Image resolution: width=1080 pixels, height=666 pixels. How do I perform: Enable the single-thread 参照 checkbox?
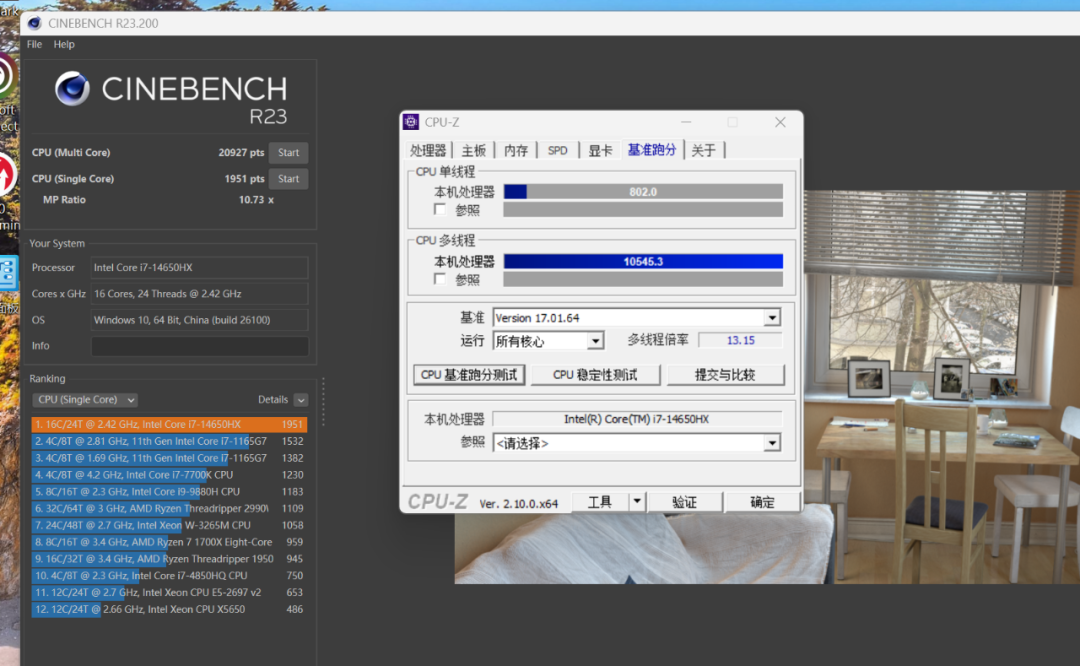[x=440, y=209]
